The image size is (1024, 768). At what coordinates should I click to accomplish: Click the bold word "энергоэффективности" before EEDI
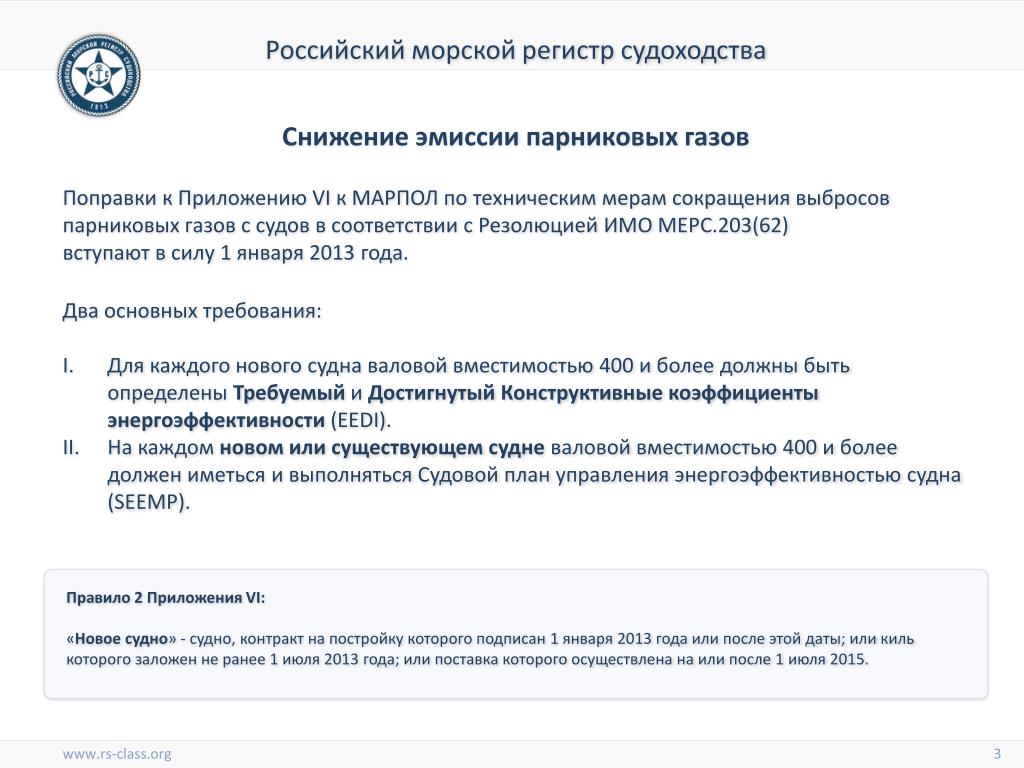[x=216, y=420]
